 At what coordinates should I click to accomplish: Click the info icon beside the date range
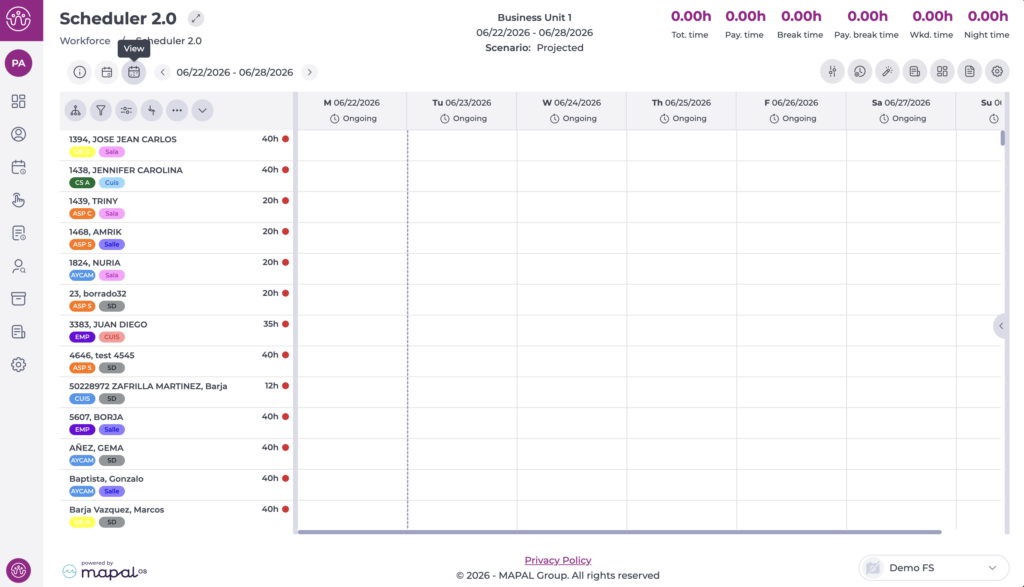pyautogui.click(x=80, y=72)
